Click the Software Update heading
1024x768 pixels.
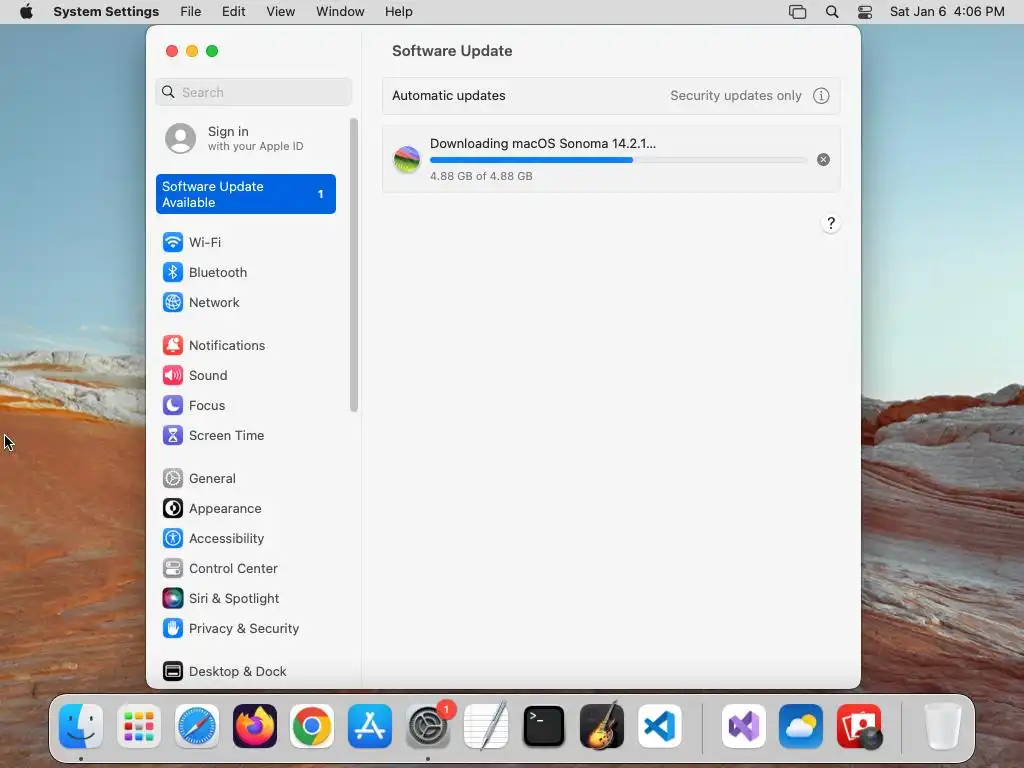[452, 51]
